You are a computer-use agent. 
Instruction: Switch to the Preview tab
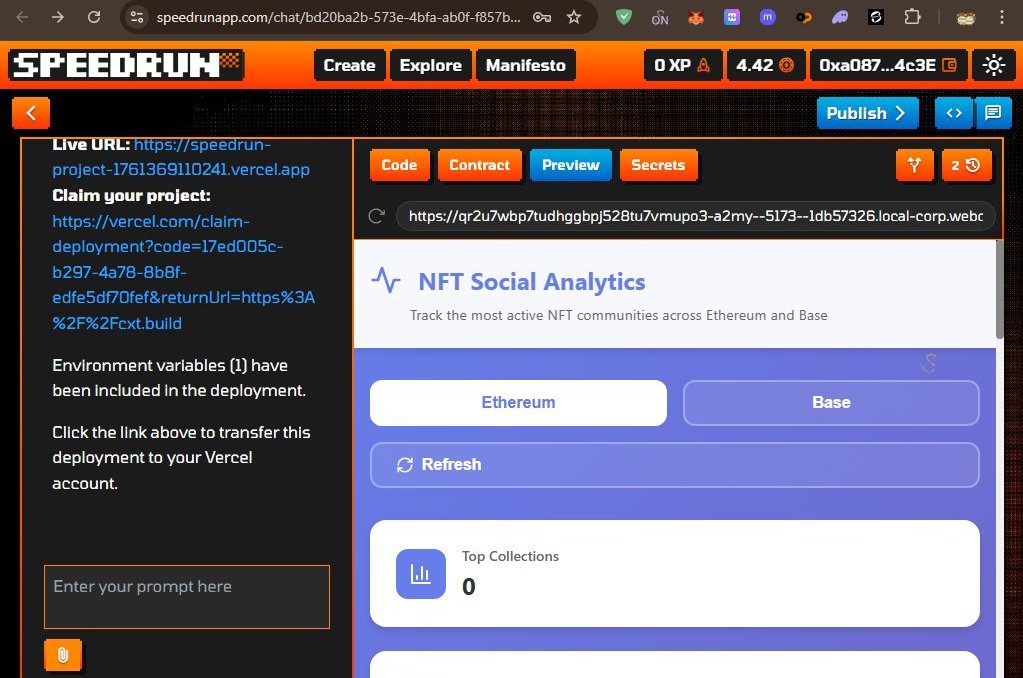click(571, 165)
